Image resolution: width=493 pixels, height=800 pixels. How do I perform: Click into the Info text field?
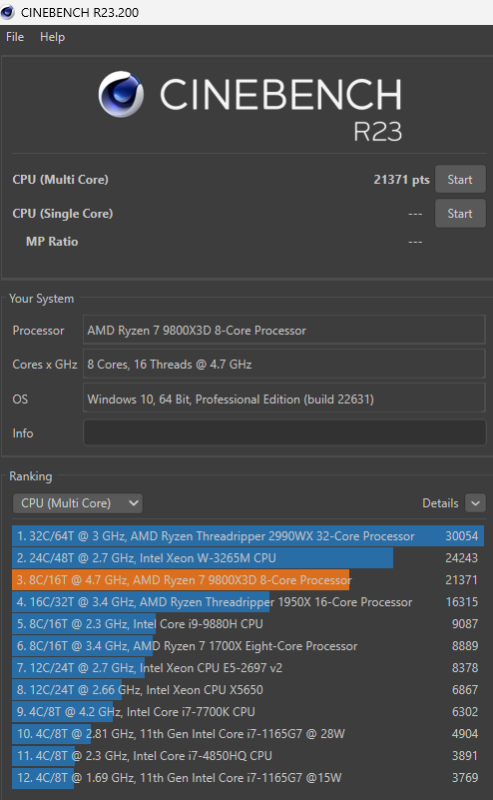(284, 433)
